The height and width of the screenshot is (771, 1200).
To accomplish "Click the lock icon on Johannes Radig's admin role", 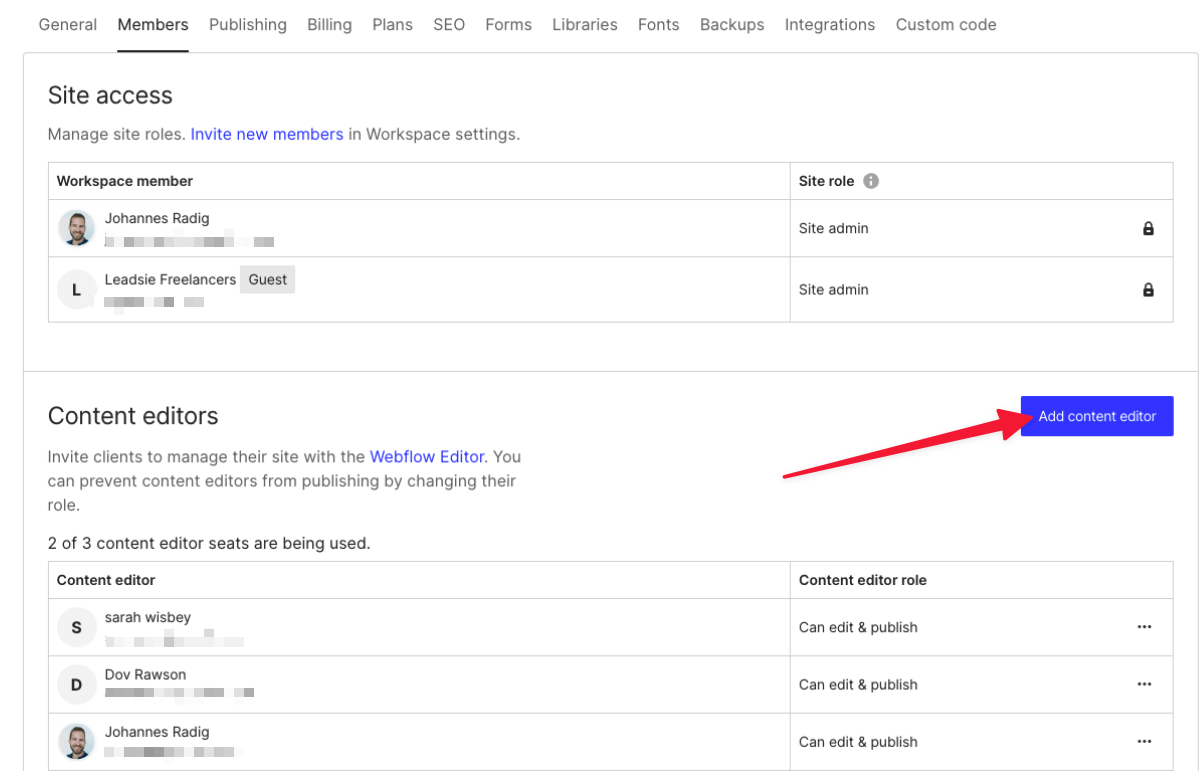I will [1146, 228].
